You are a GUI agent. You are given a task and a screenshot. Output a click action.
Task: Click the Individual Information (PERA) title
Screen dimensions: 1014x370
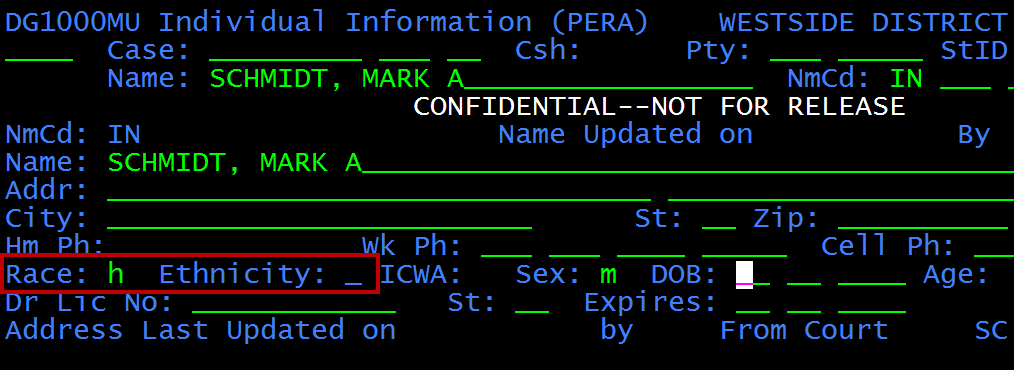(x=404, y=23)
